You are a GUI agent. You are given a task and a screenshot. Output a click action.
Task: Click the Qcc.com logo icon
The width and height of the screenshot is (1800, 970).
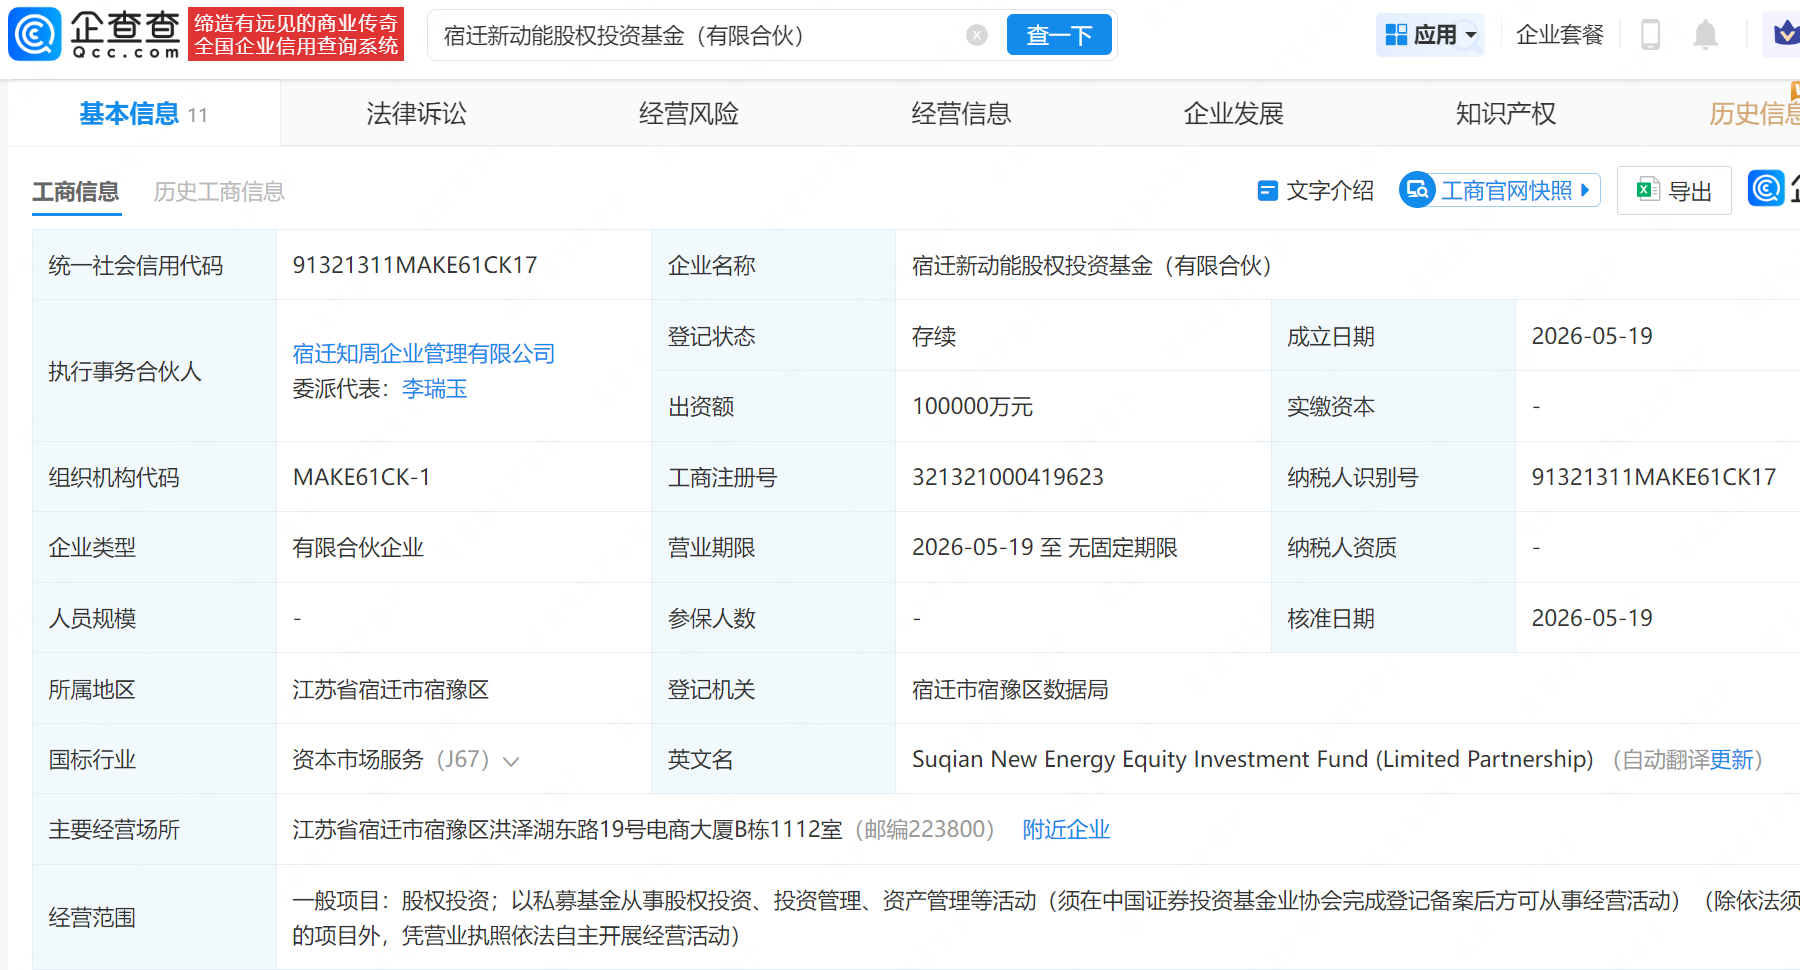click(35, 34)
